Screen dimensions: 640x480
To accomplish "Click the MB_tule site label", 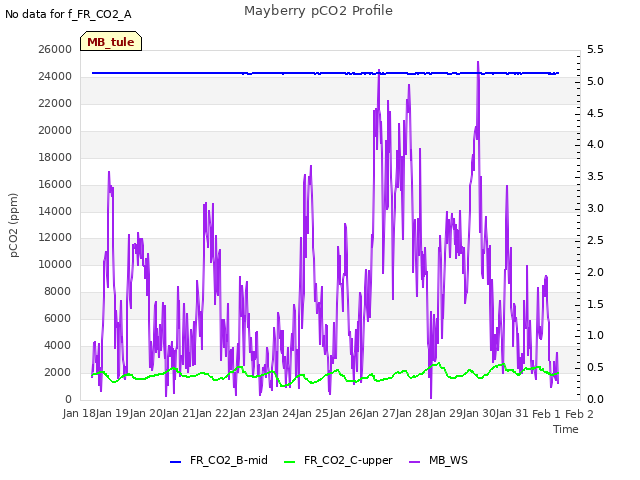I will [111, 41].
